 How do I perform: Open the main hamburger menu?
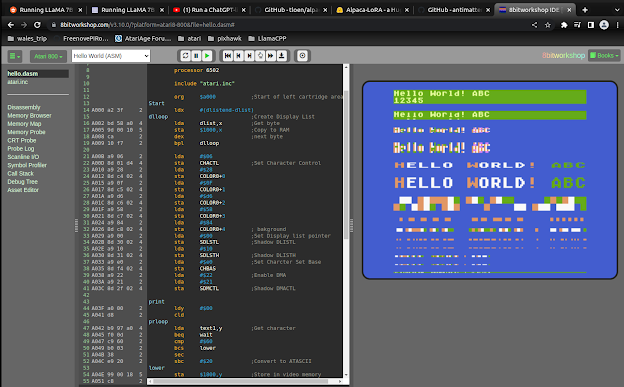[x=15, y=56]
